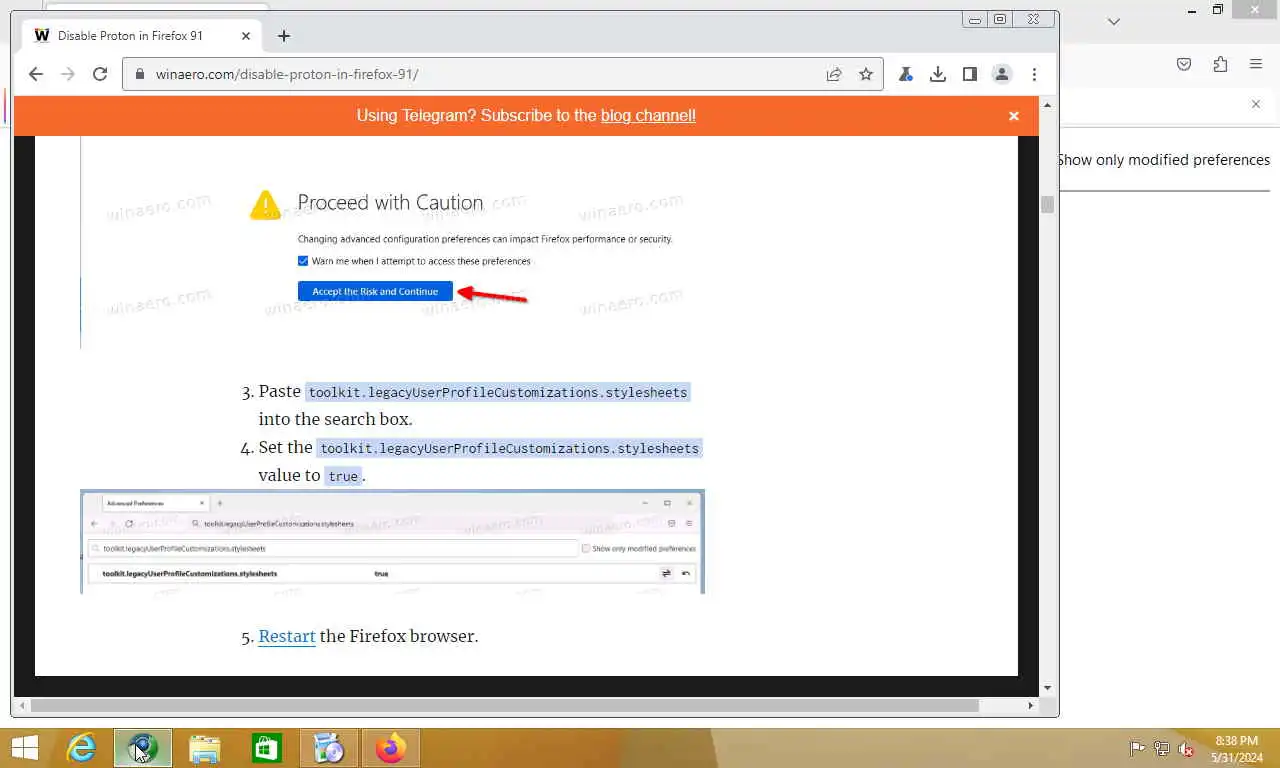Viewport: 1280px width, 768px height.
Task: Open a new tab in Chrome
Action: (x=284, y=35)
